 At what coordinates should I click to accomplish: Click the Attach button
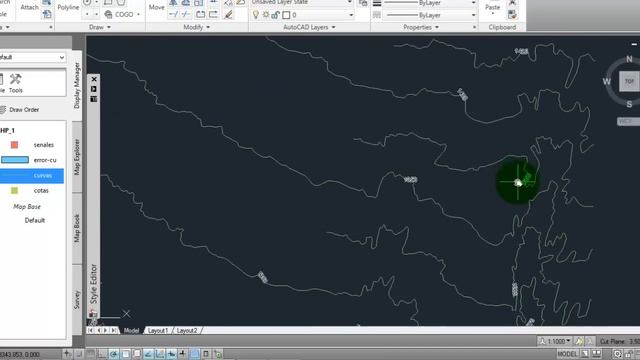pyautogui.click(x=29, y=7)
